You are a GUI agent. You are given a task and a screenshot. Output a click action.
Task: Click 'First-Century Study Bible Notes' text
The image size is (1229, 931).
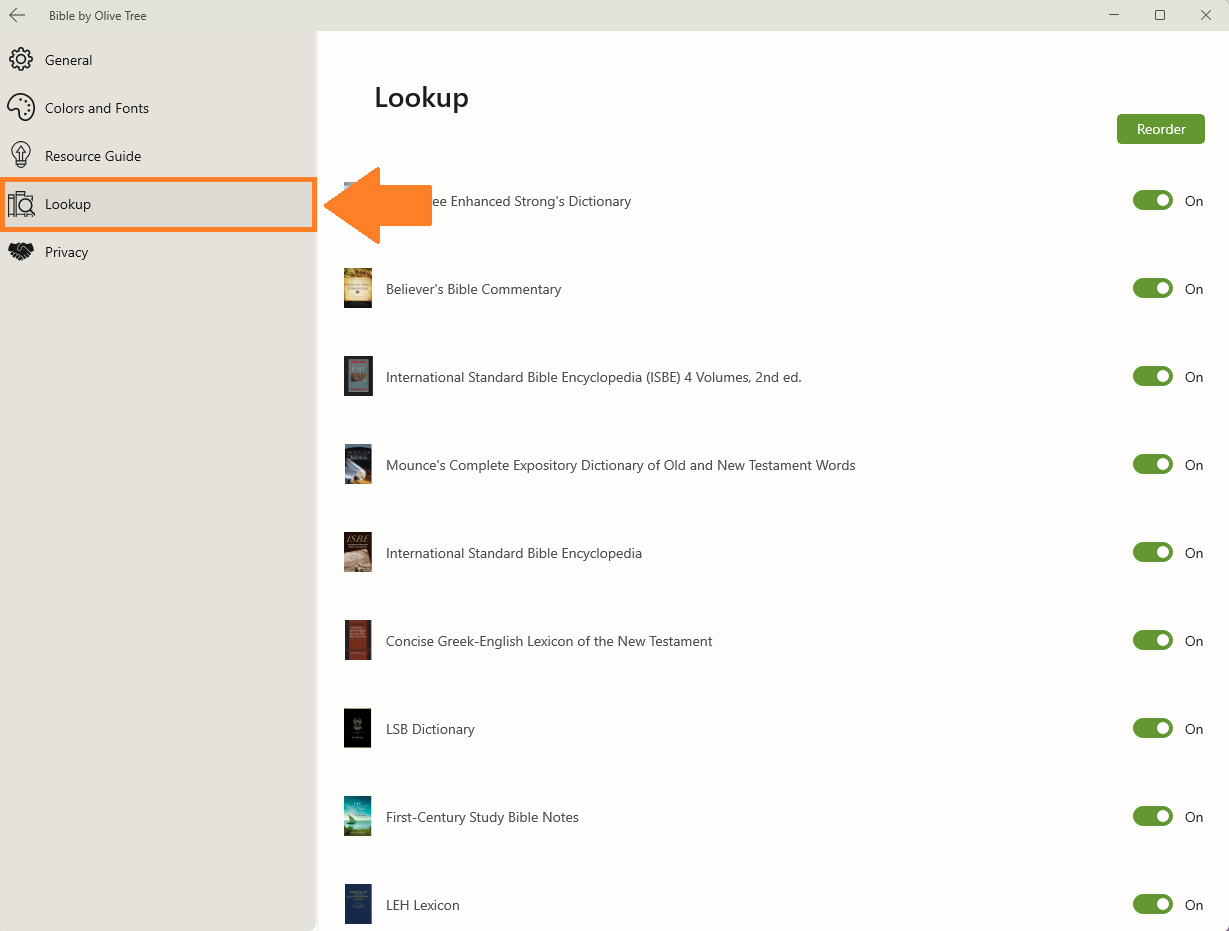482,817
